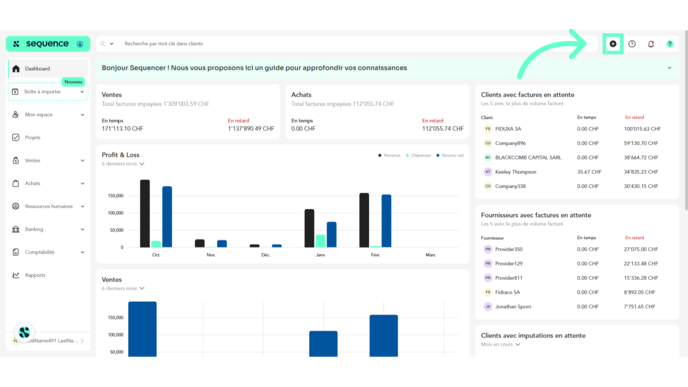Toggle the Revenus legend series
The width and height of the screenshot is (688, 387).
389,155
